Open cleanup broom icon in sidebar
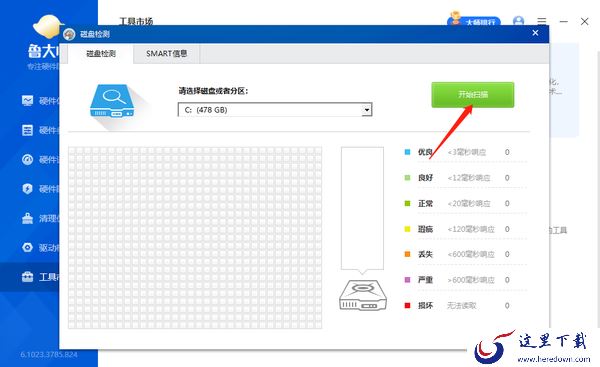Image resolution: width=600 pixels, height=367 pixels. 27,218
